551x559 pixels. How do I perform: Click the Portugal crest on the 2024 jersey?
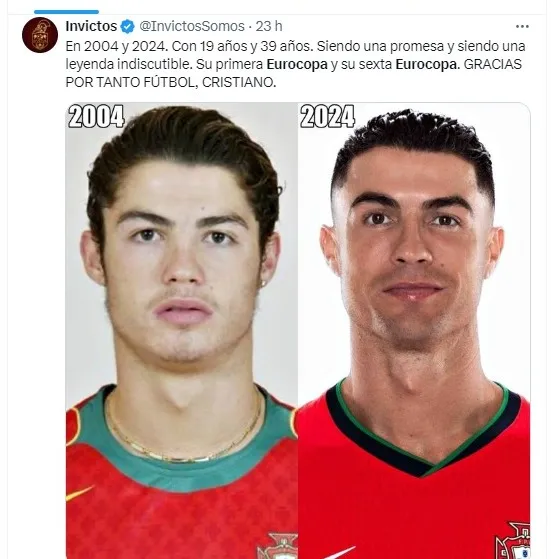click(513, 541)
